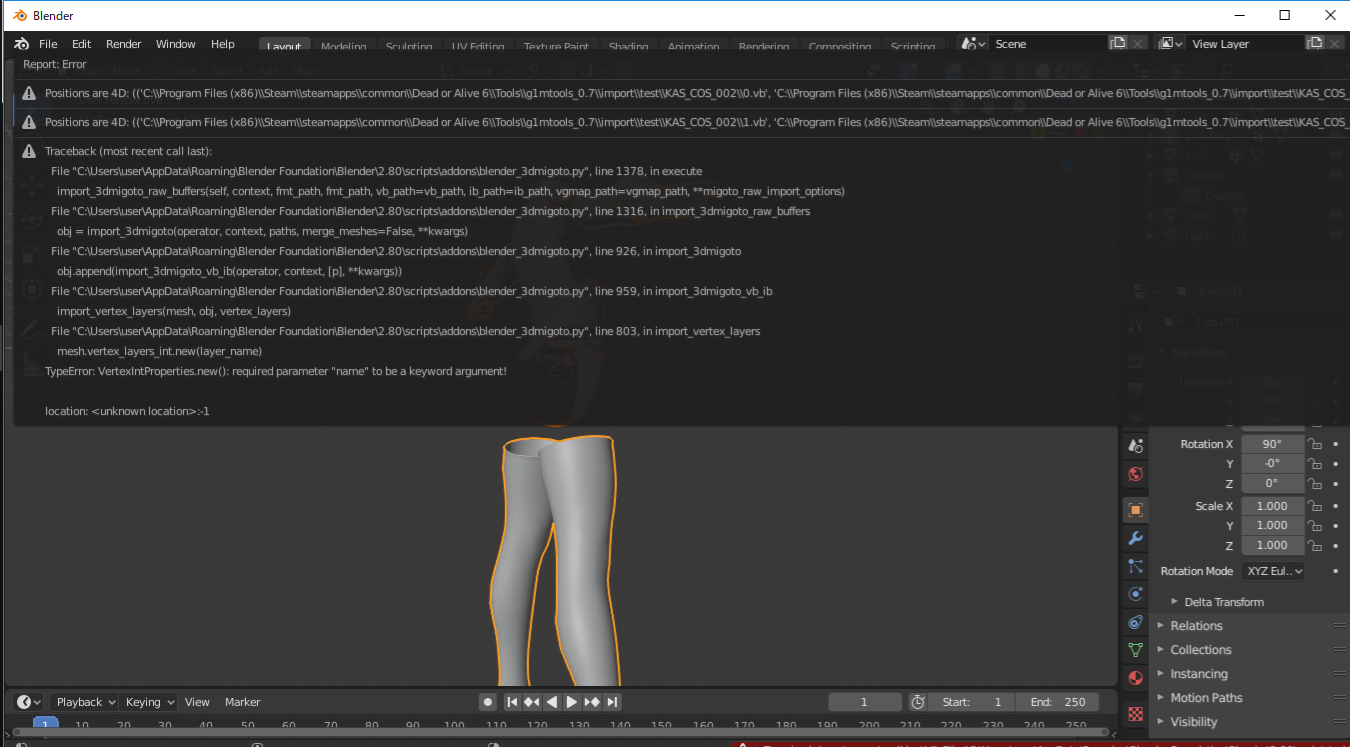Open the Help menu
Image resolution: width=1350 pixels, height=747 pixels.
click(x=223, y=44)
